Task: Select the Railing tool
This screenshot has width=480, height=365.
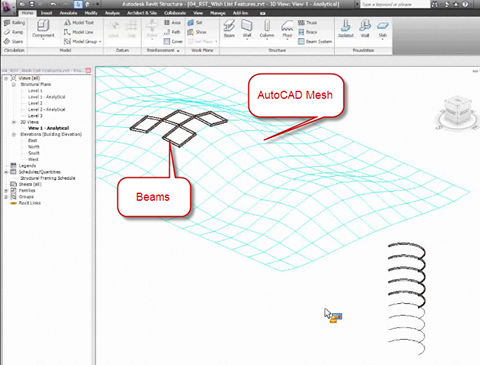Action: tap(14, 23)
